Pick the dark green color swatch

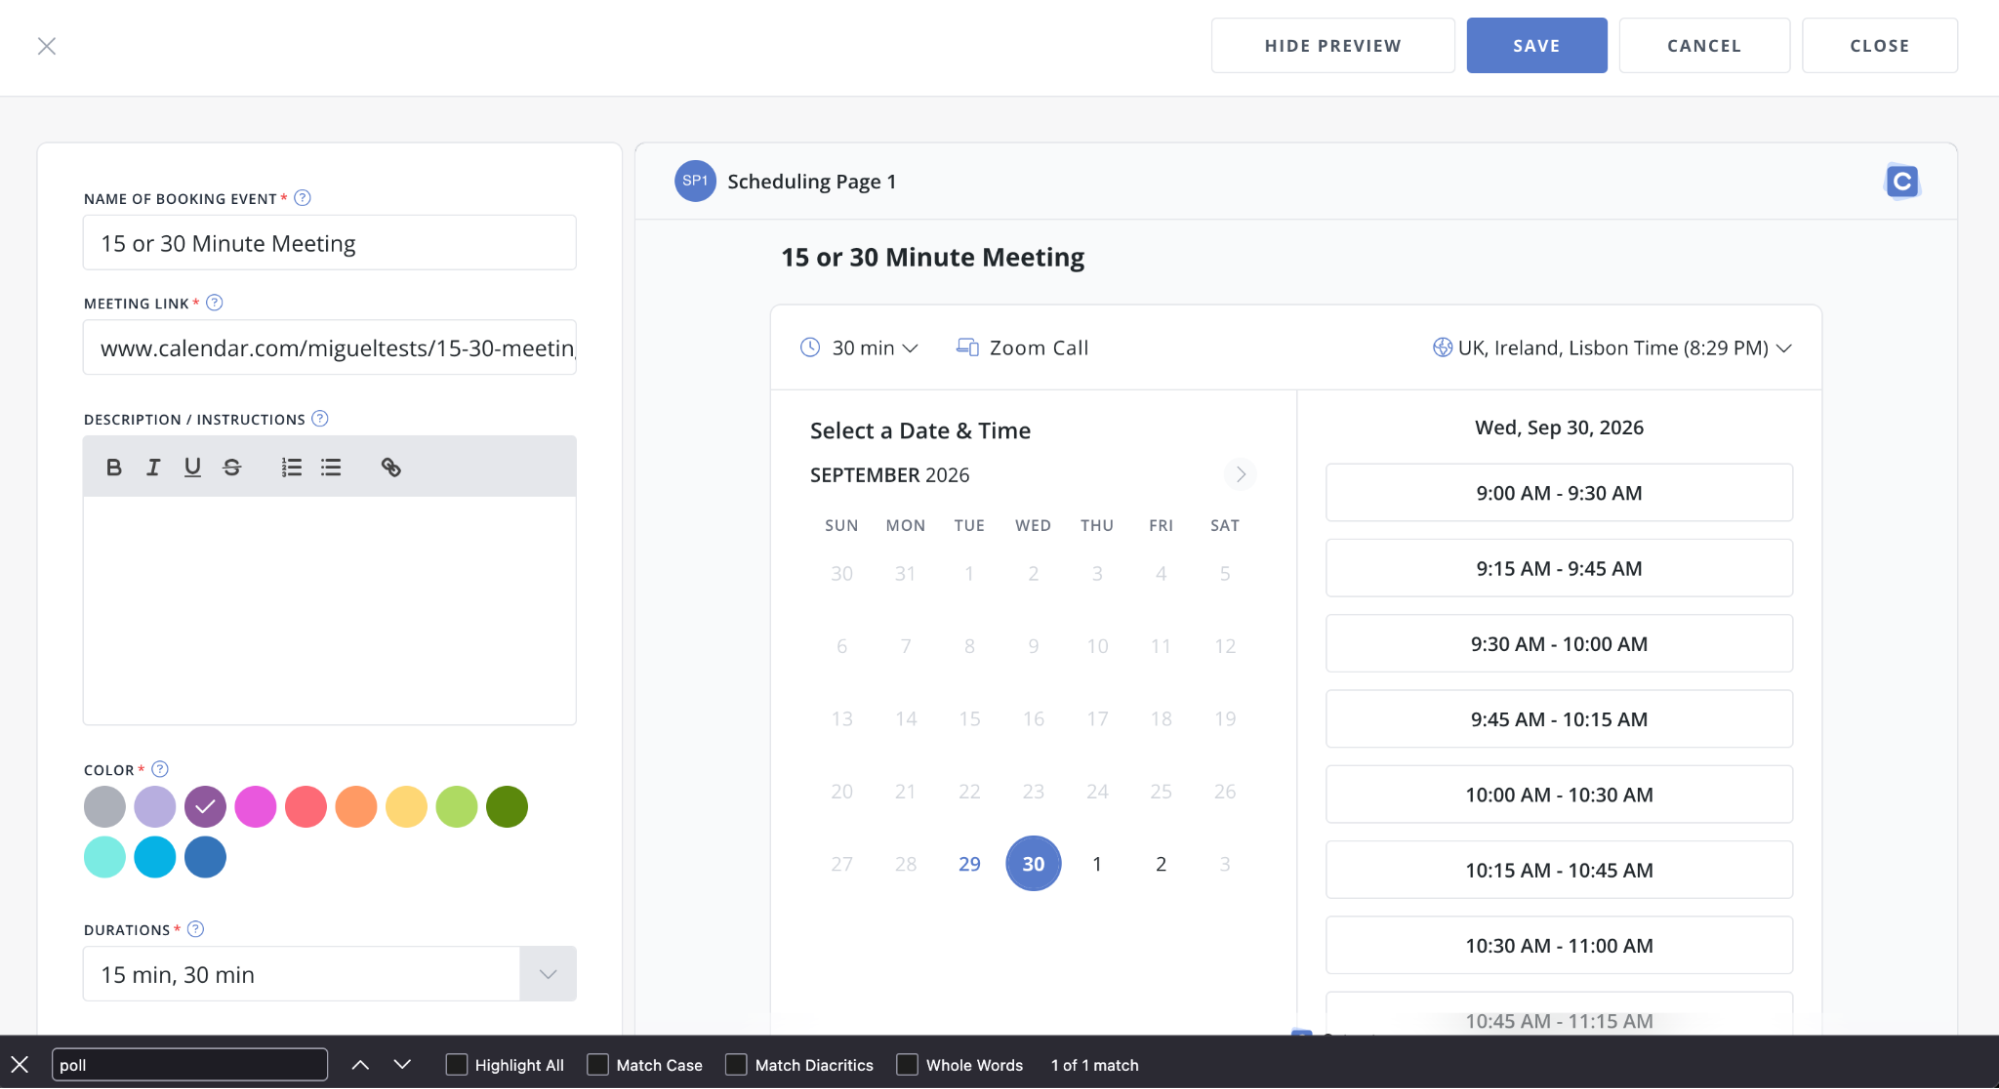[507, 806]
